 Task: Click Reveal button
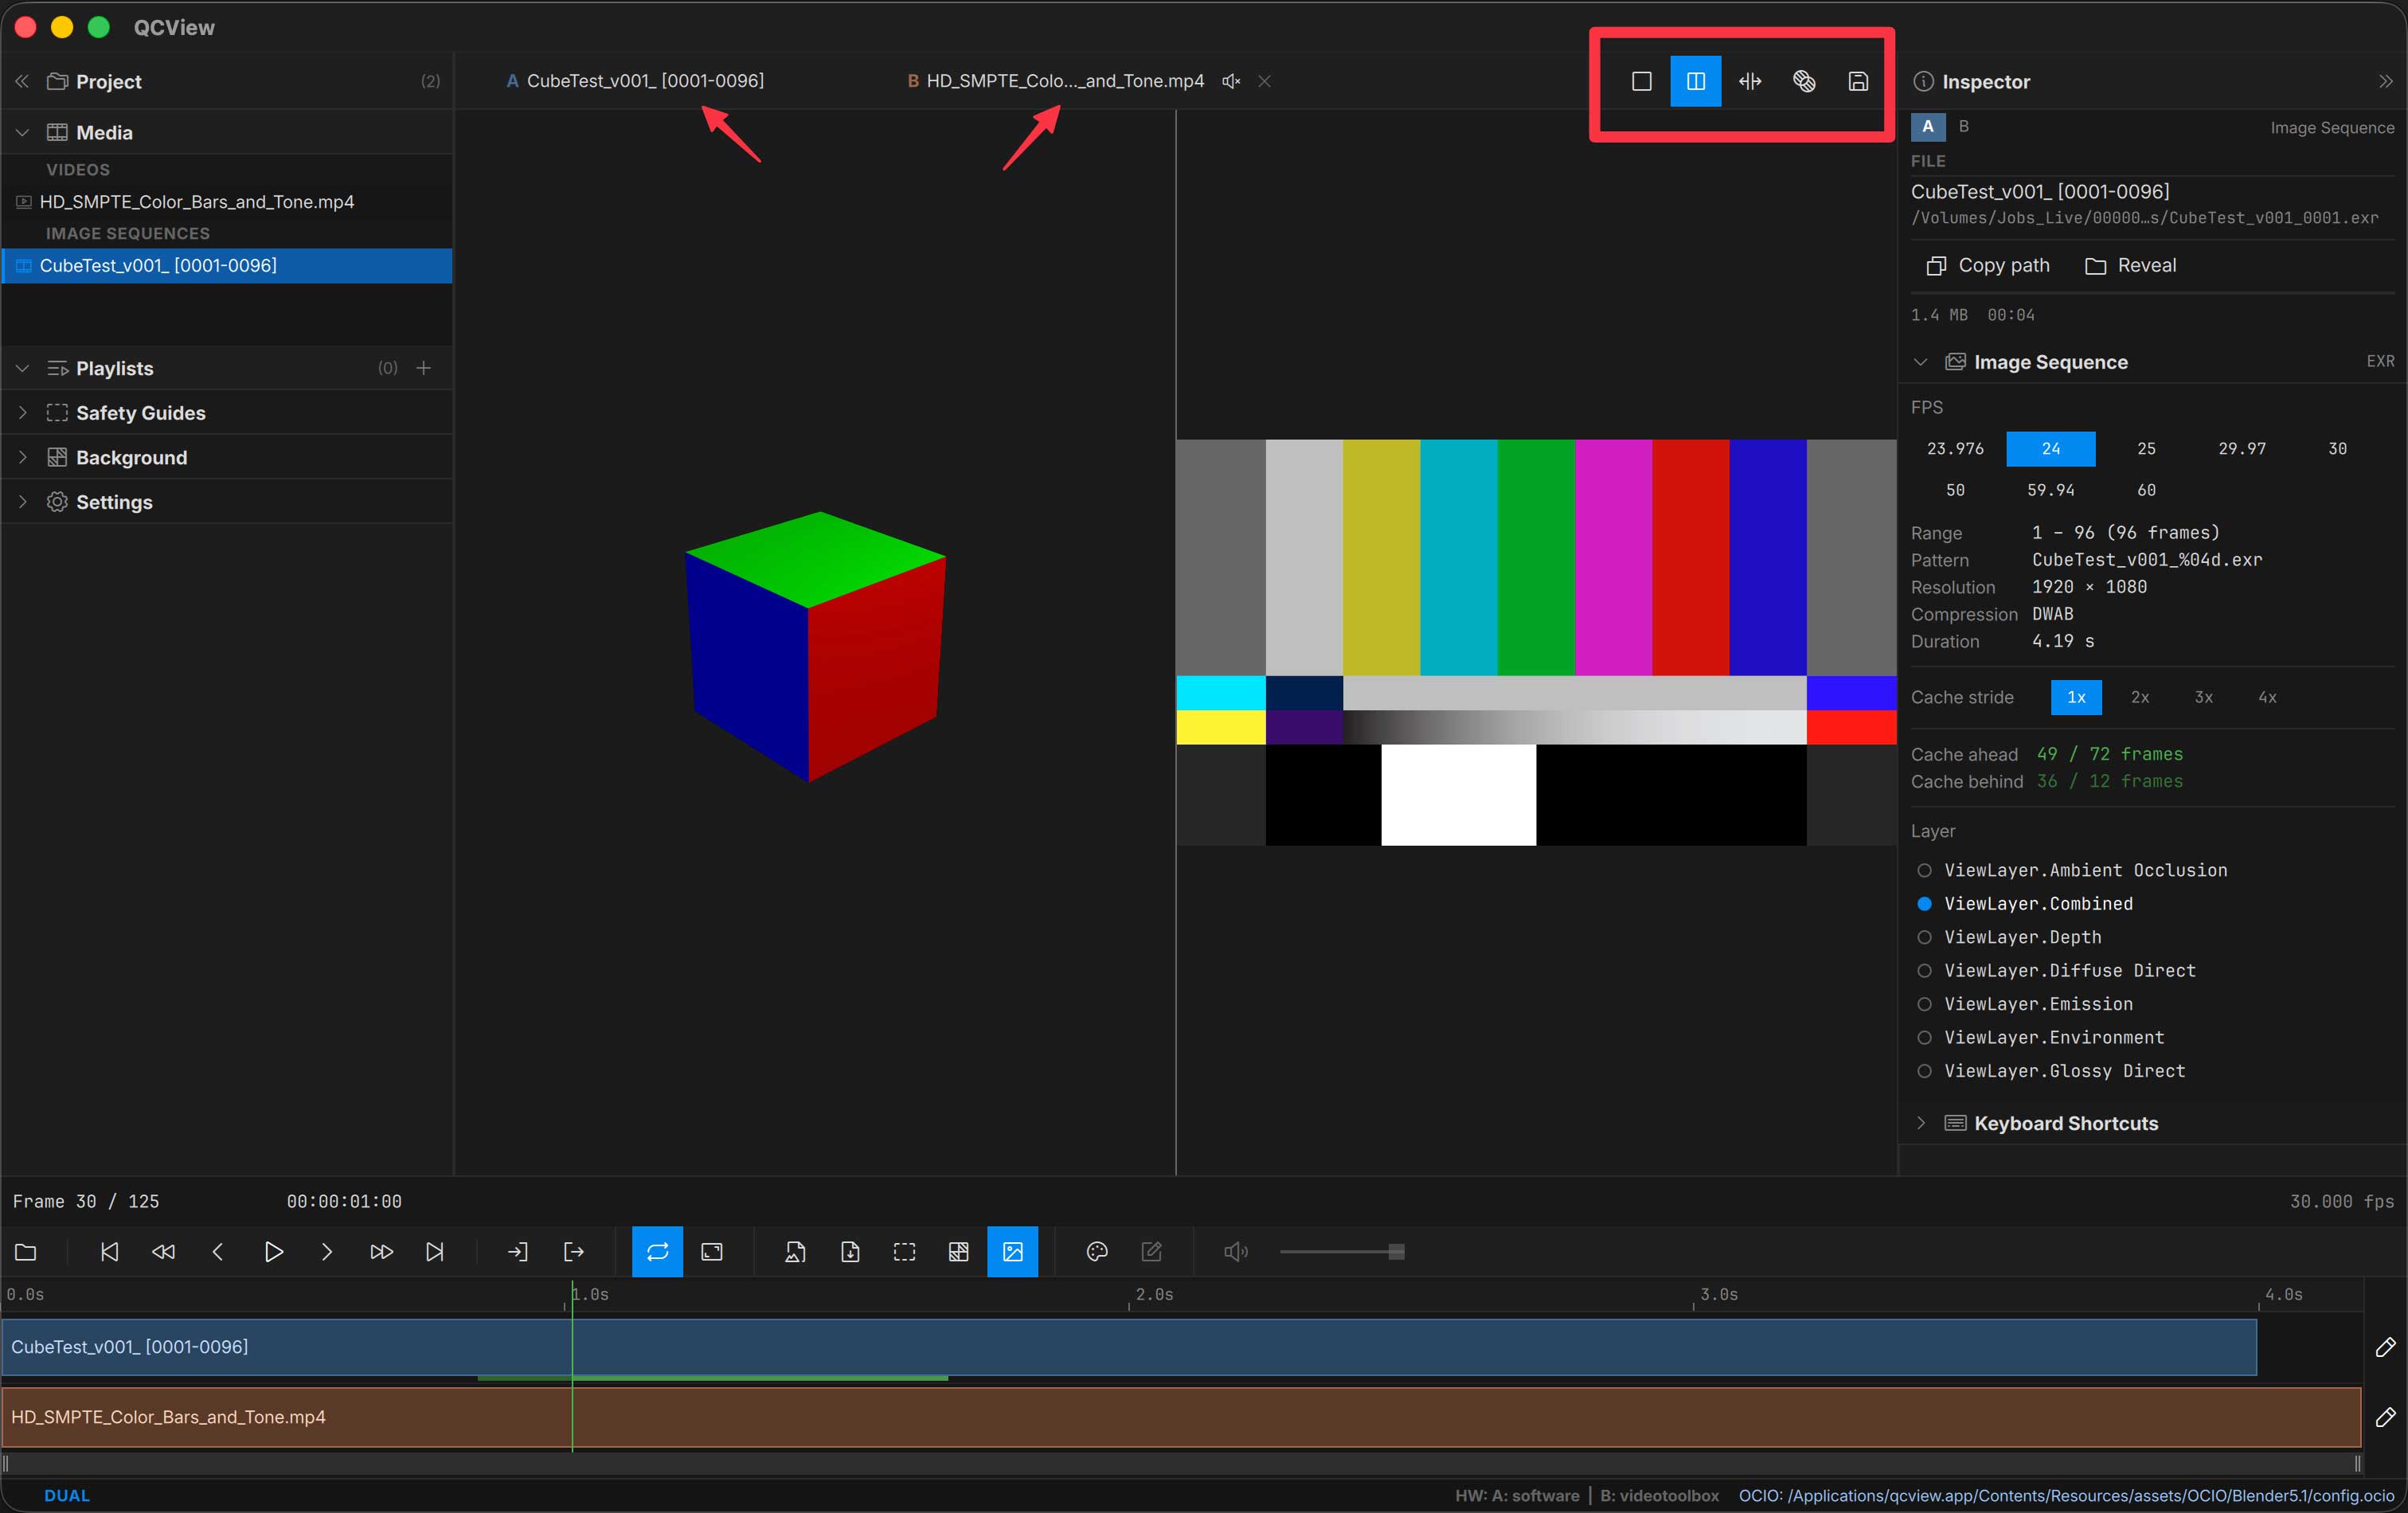(2130, 265)
